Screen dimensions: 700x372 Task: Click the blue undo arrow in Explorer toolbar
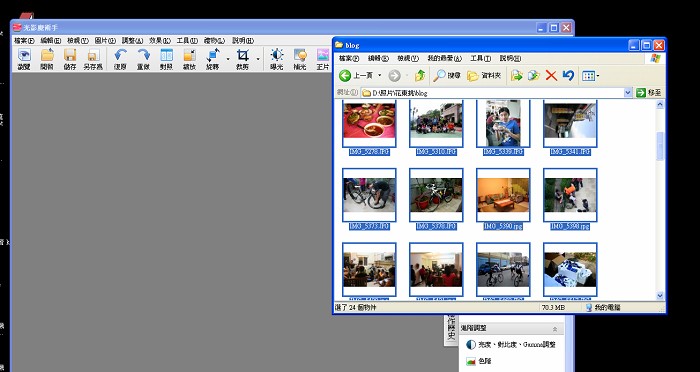click(x=568, y=76)
